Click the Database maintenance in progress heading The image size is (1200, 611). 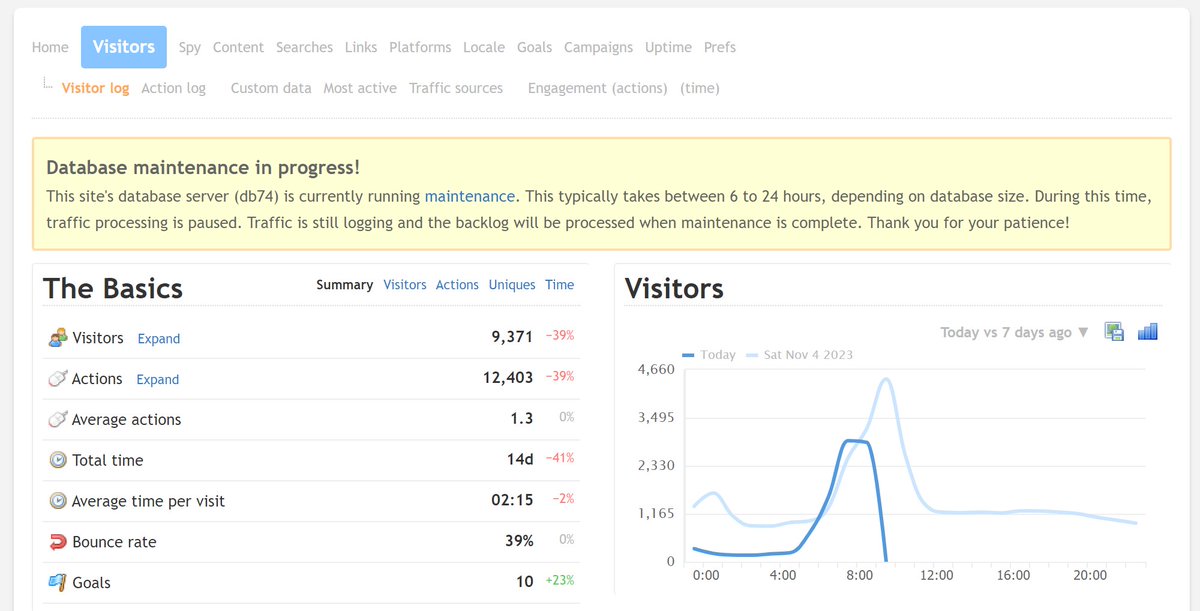click(x=203, y=167)
